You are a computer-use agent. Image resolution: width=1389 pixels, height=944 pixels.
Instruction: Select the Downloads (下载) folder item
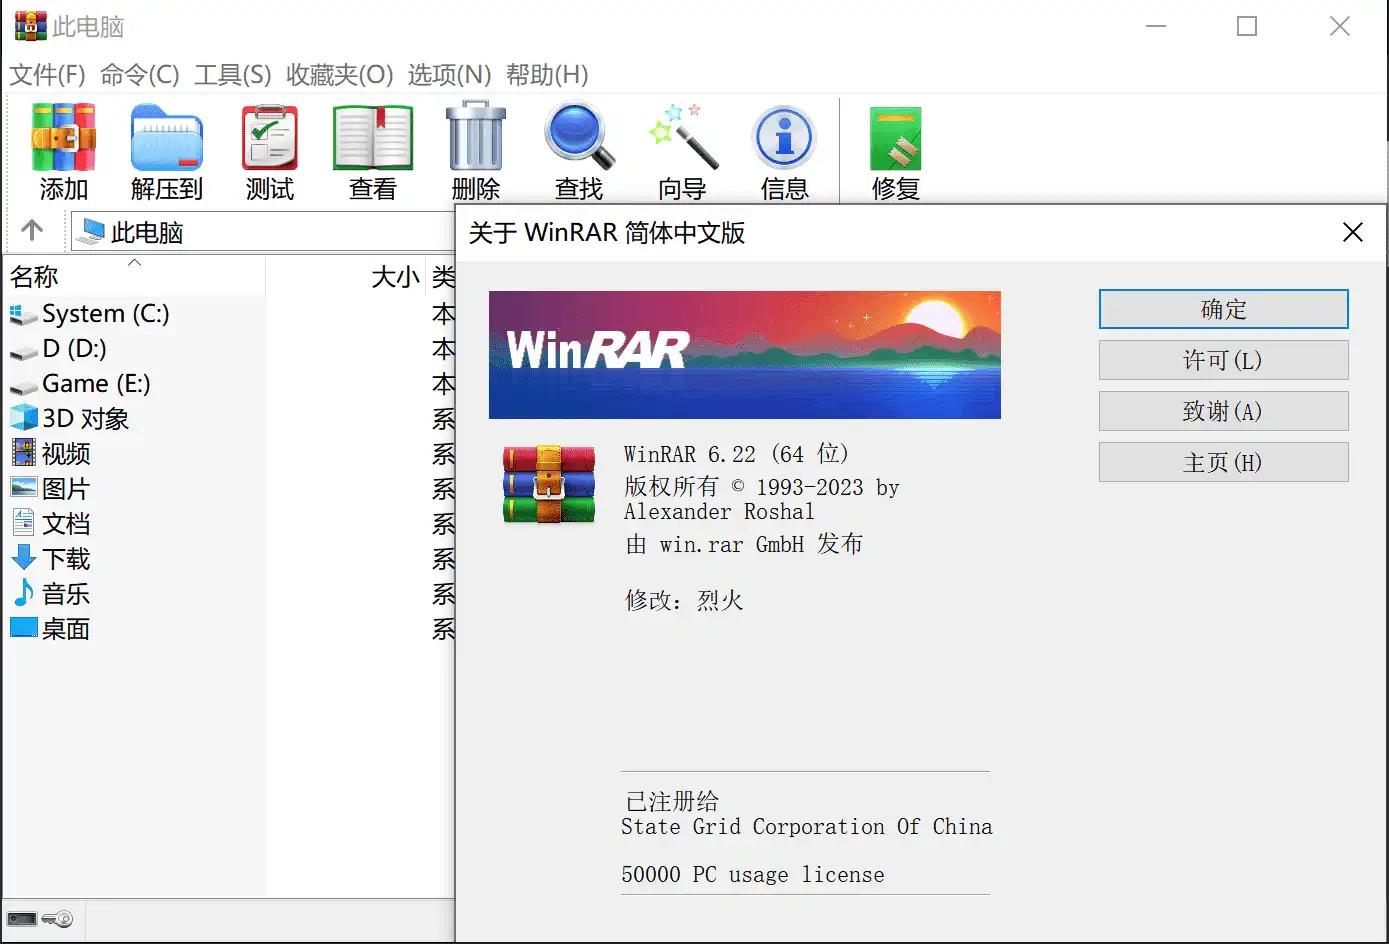[66, 559]
